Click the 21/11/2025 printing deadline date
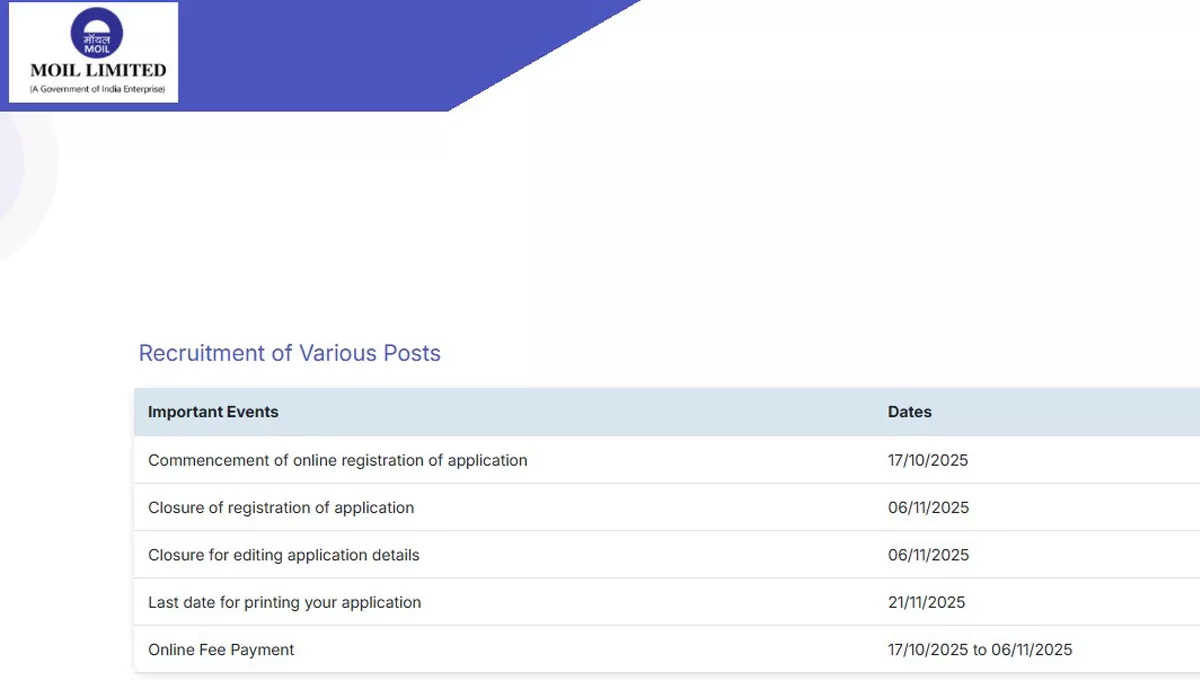 coord(926,602)
